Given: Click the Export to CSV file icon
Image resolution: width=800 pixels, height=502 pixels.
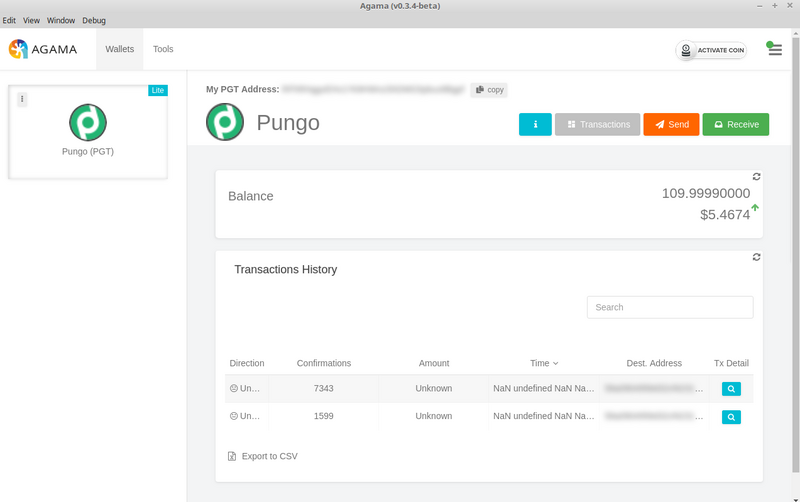Looking at the screenshot, I should pyautogui.click(x=232, y=456).
